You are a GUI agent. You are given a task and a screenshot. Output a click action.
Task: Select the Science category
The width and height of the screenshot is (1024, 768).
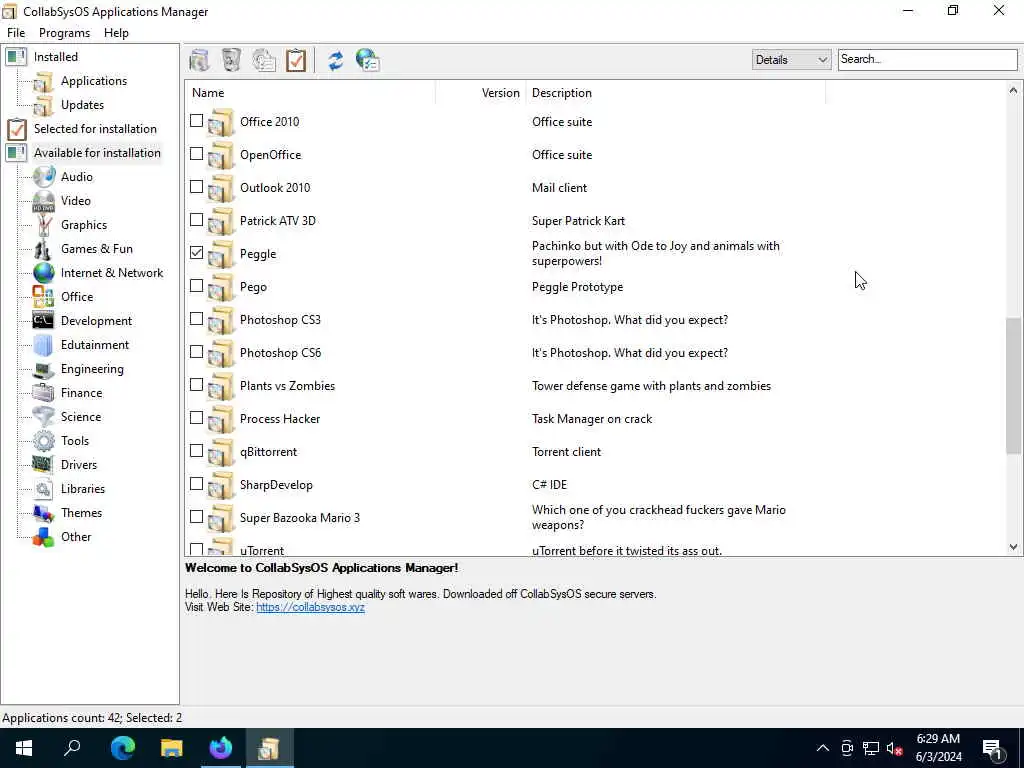(x=80, y=417)
